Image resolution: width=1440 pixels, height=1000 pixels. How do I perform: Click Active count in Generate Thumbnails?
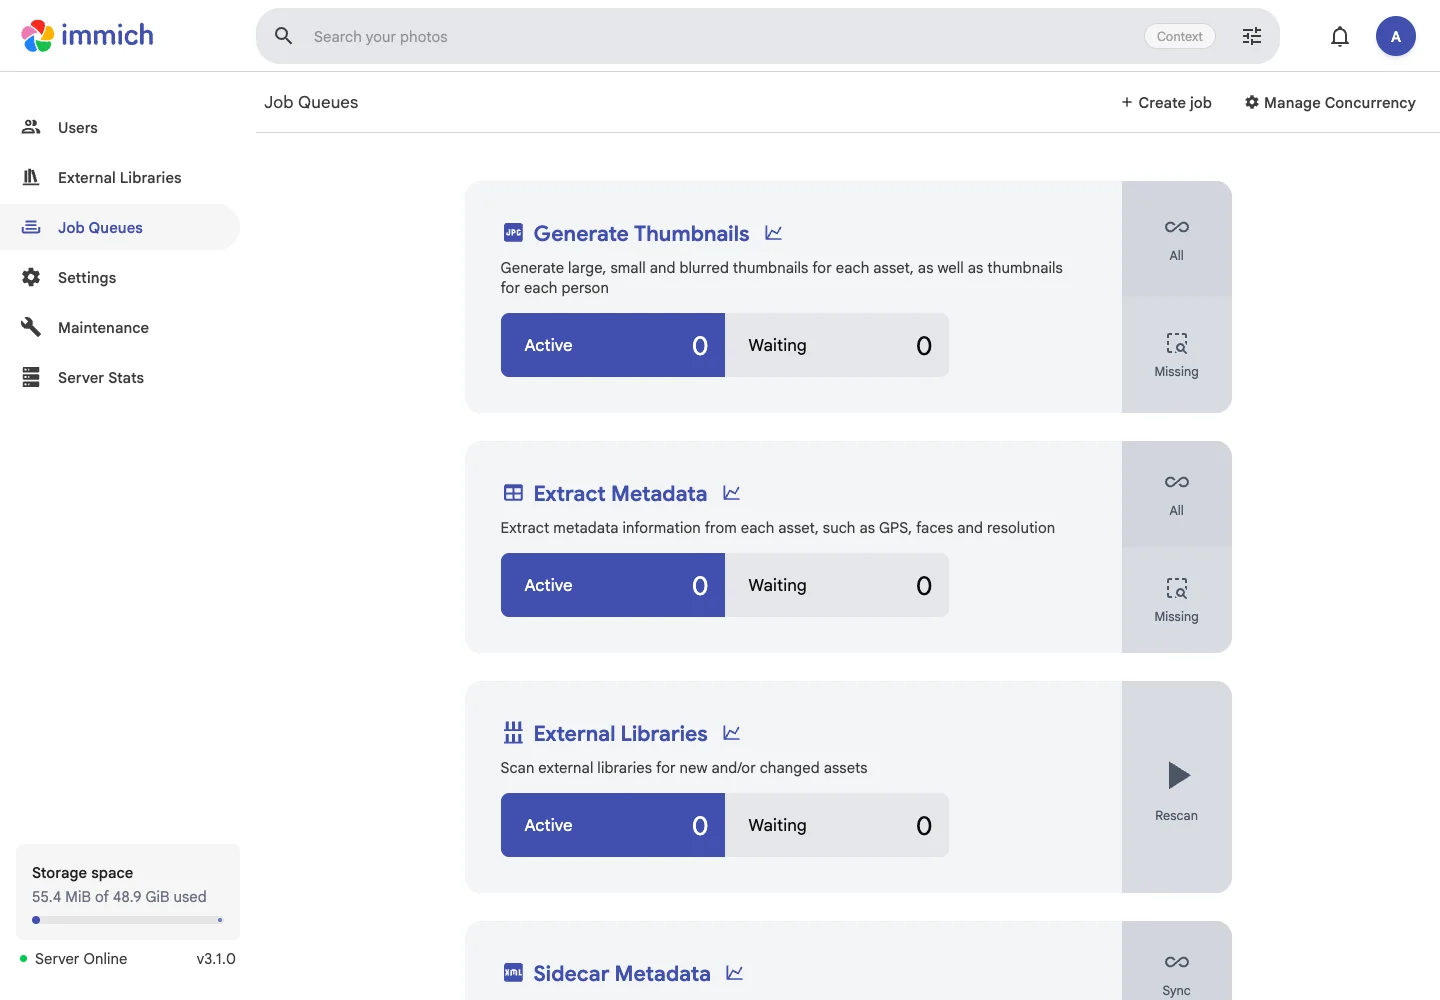click(x=613, y=345)
